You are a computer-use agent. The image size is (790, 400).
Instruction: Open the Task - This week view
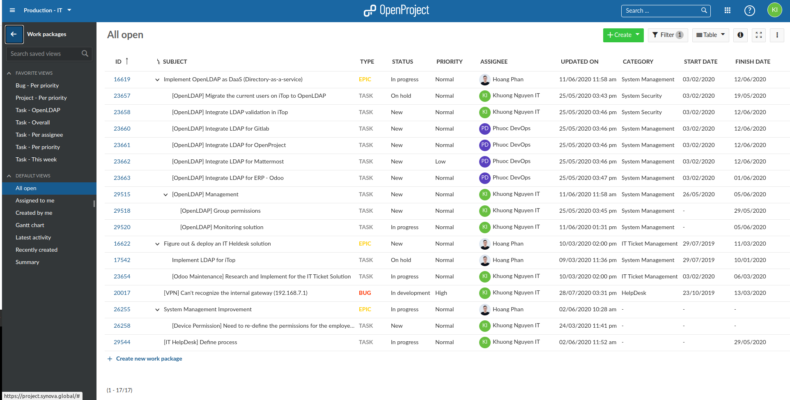(x=37, y=159)
